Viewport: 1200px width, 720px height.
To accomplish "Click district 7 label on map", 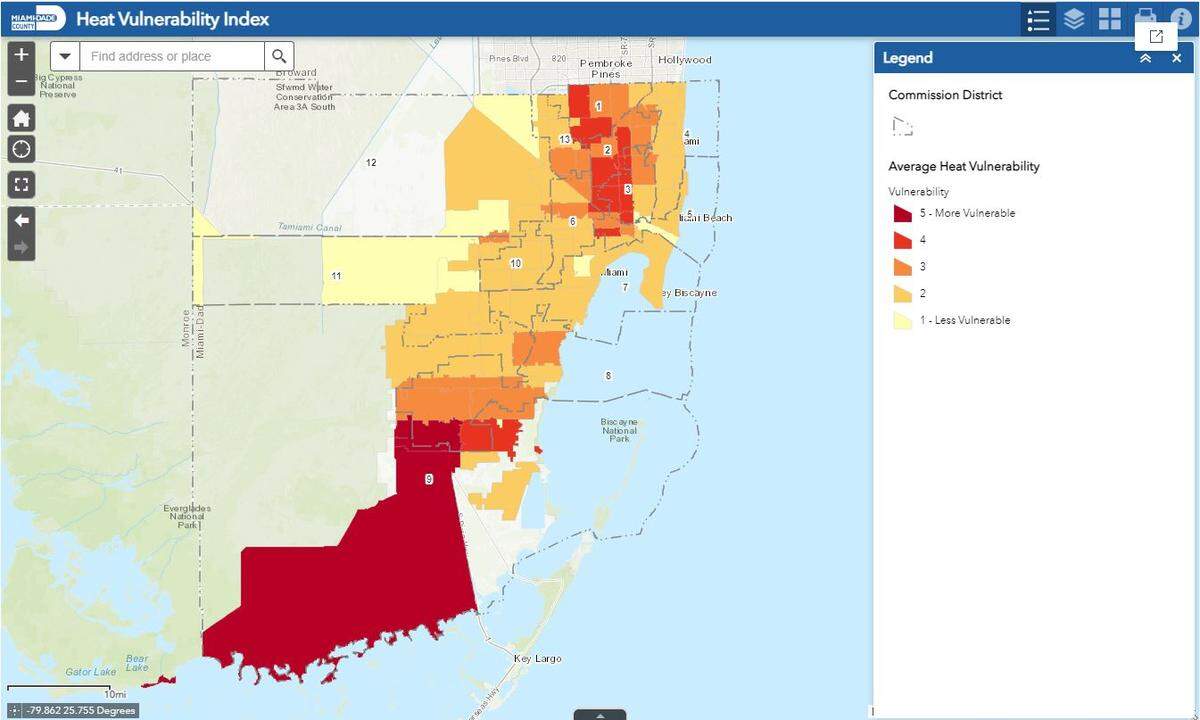I will tap(625, 287).
